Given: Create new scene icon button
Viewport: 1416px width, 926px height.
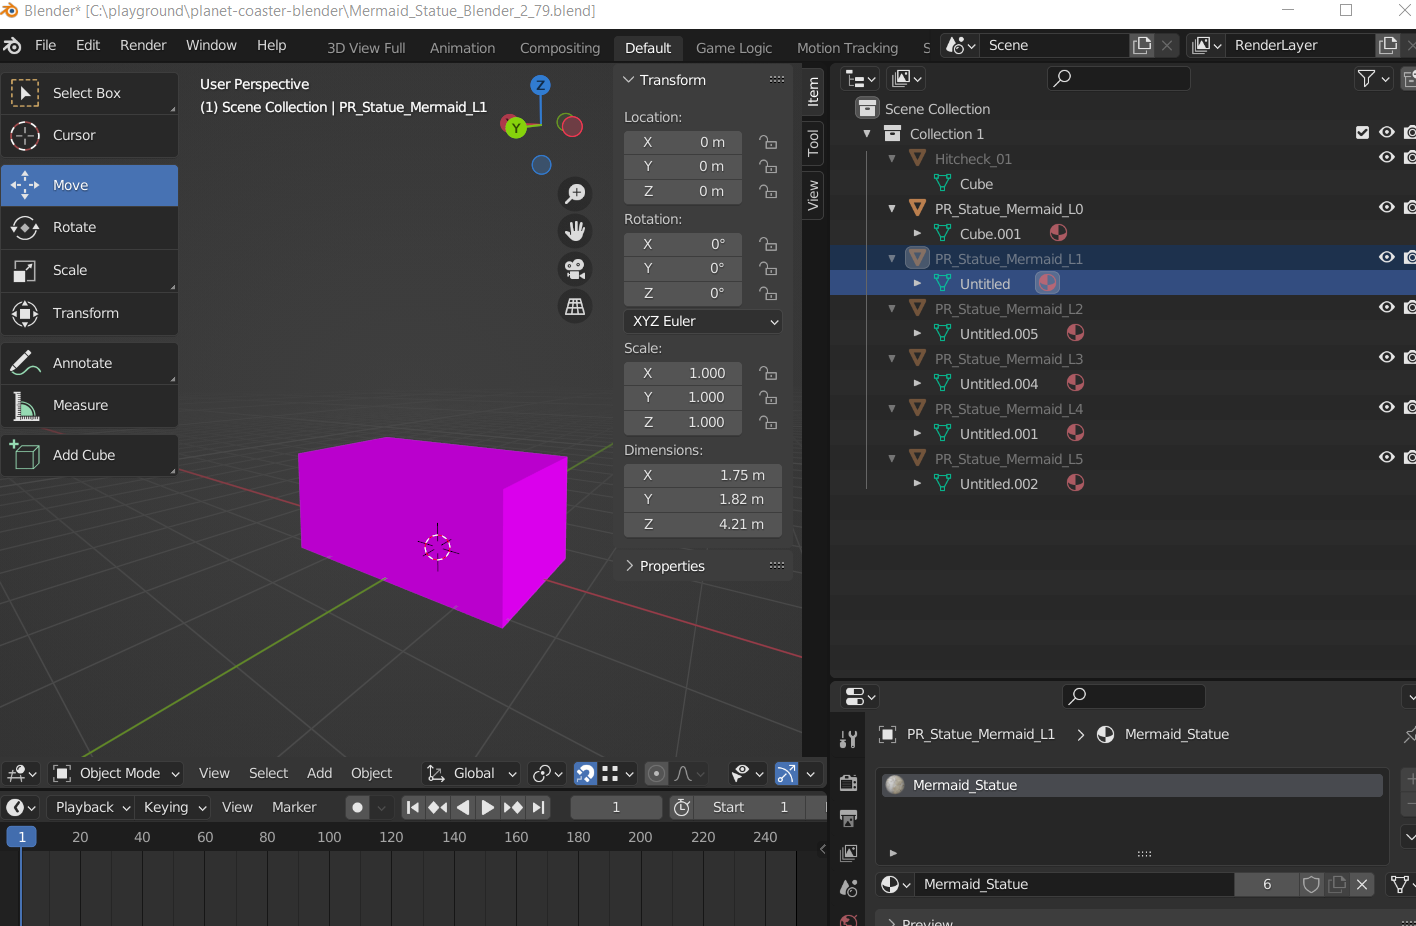Looking at the screenshot, I should [x=1142, y=45].
